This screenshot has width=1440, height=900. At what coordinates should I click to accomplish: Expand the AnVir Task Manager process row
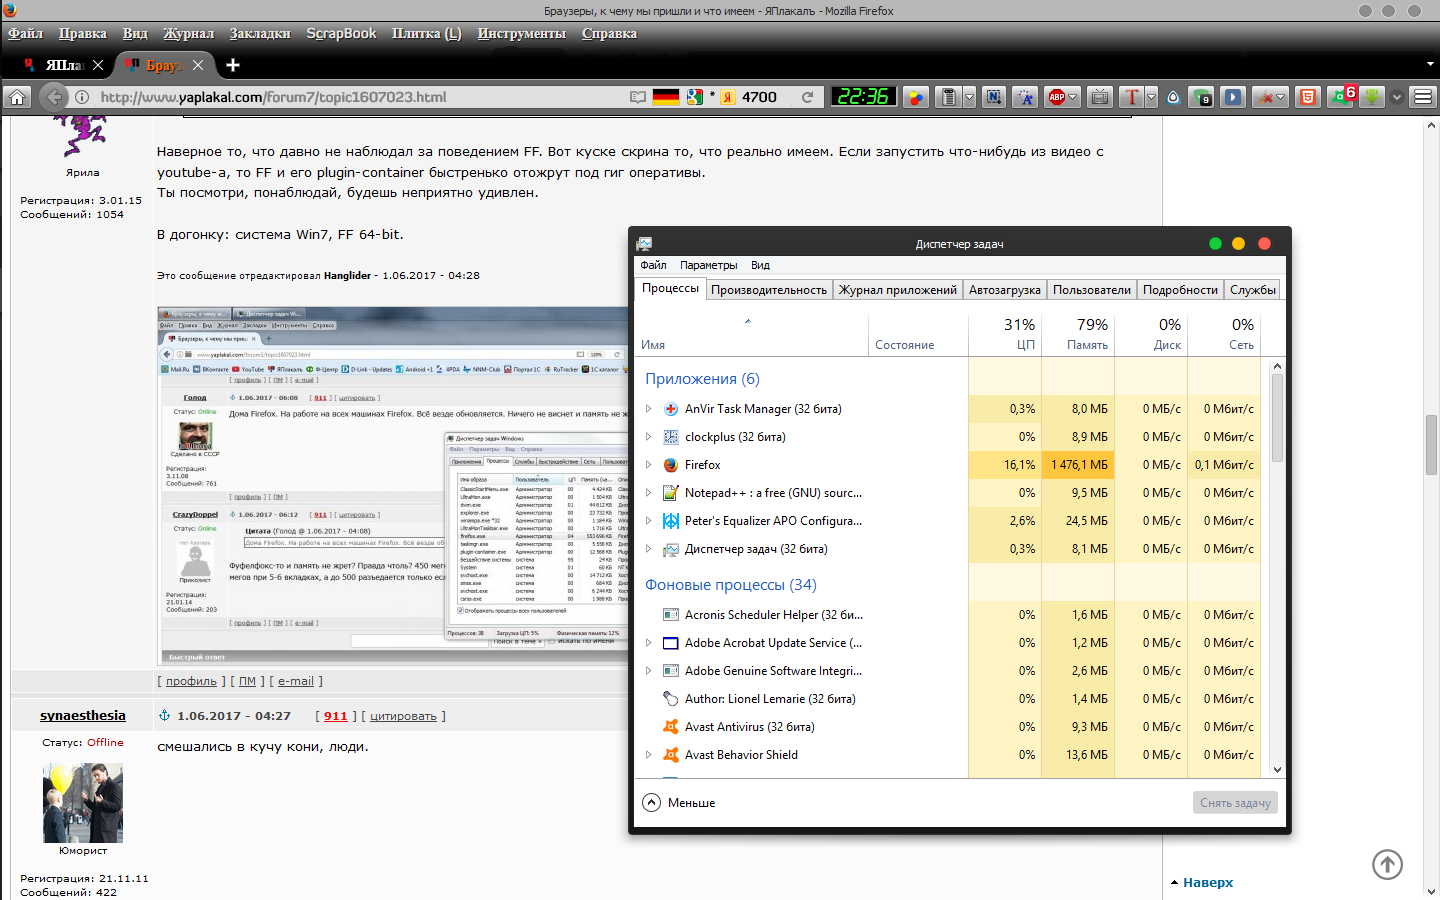[x=649, y=409]
